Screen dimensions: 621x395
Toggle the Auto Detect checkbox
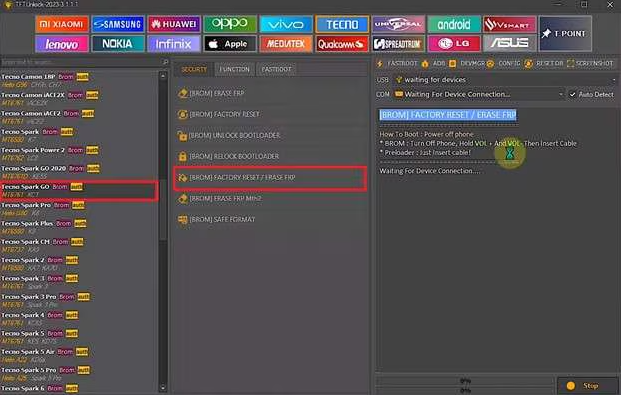(572, 94)
